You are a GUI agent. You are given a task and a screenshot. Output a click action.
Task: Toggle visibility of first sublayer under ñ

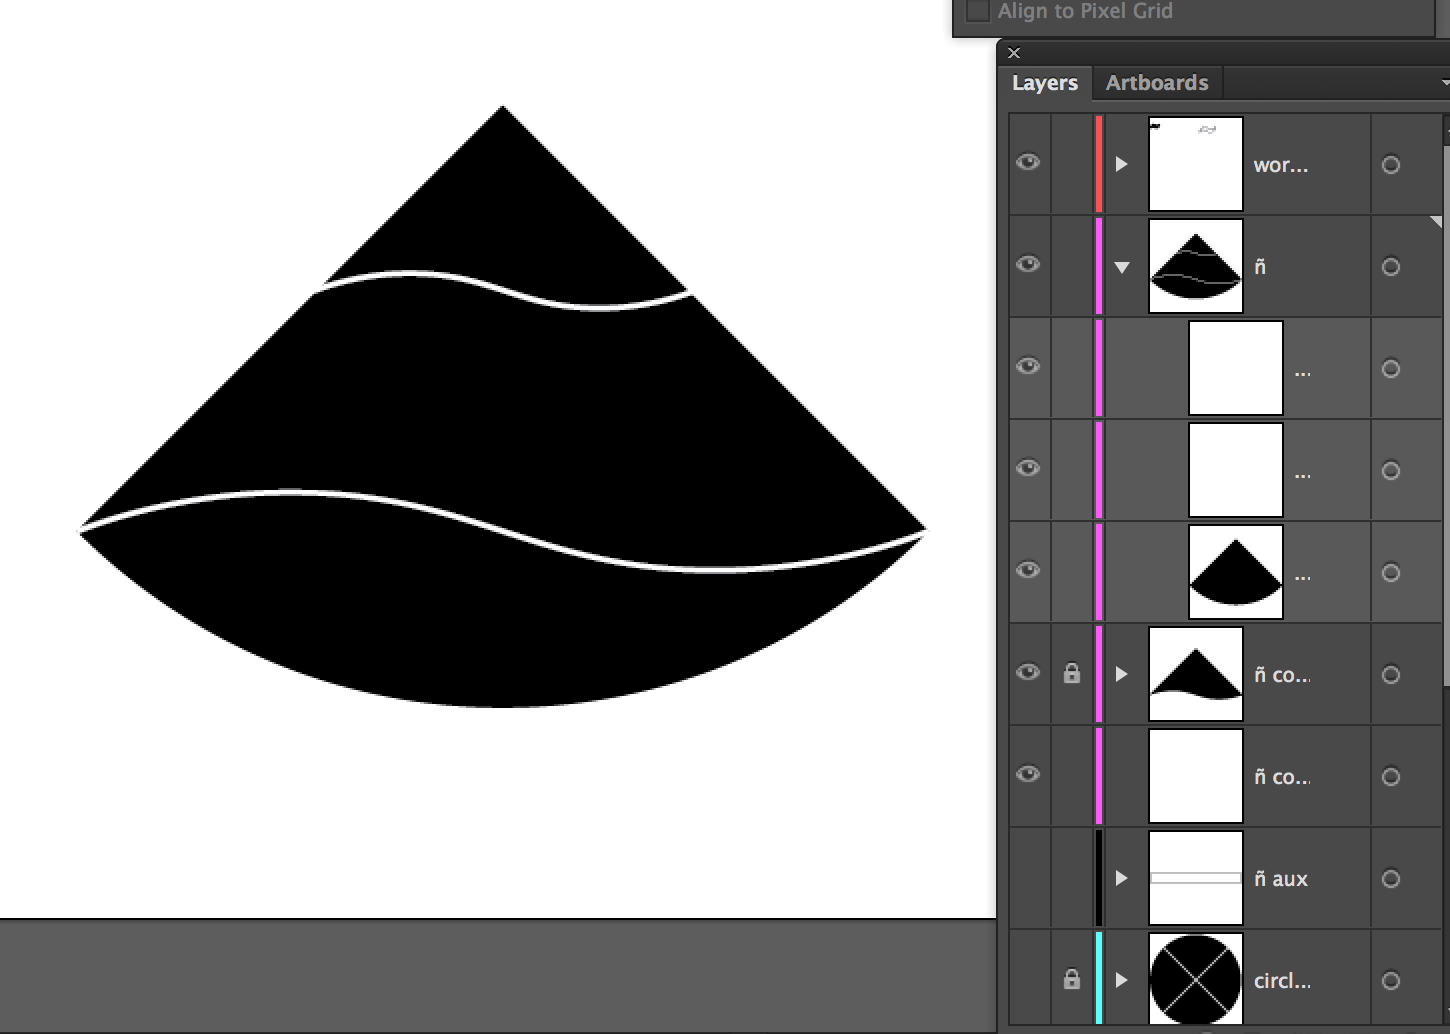pos(1028,367)
